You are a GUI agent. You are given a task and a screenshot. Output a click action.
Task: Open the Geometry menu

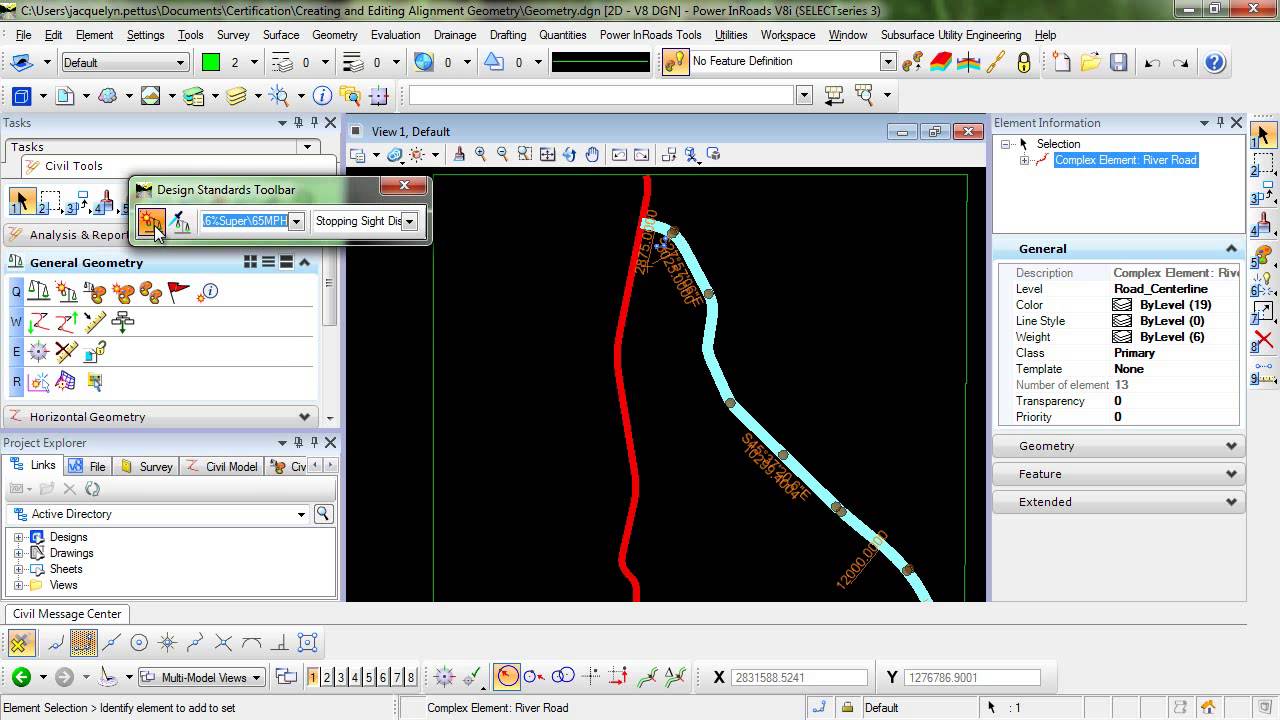[x=334, y=35]
